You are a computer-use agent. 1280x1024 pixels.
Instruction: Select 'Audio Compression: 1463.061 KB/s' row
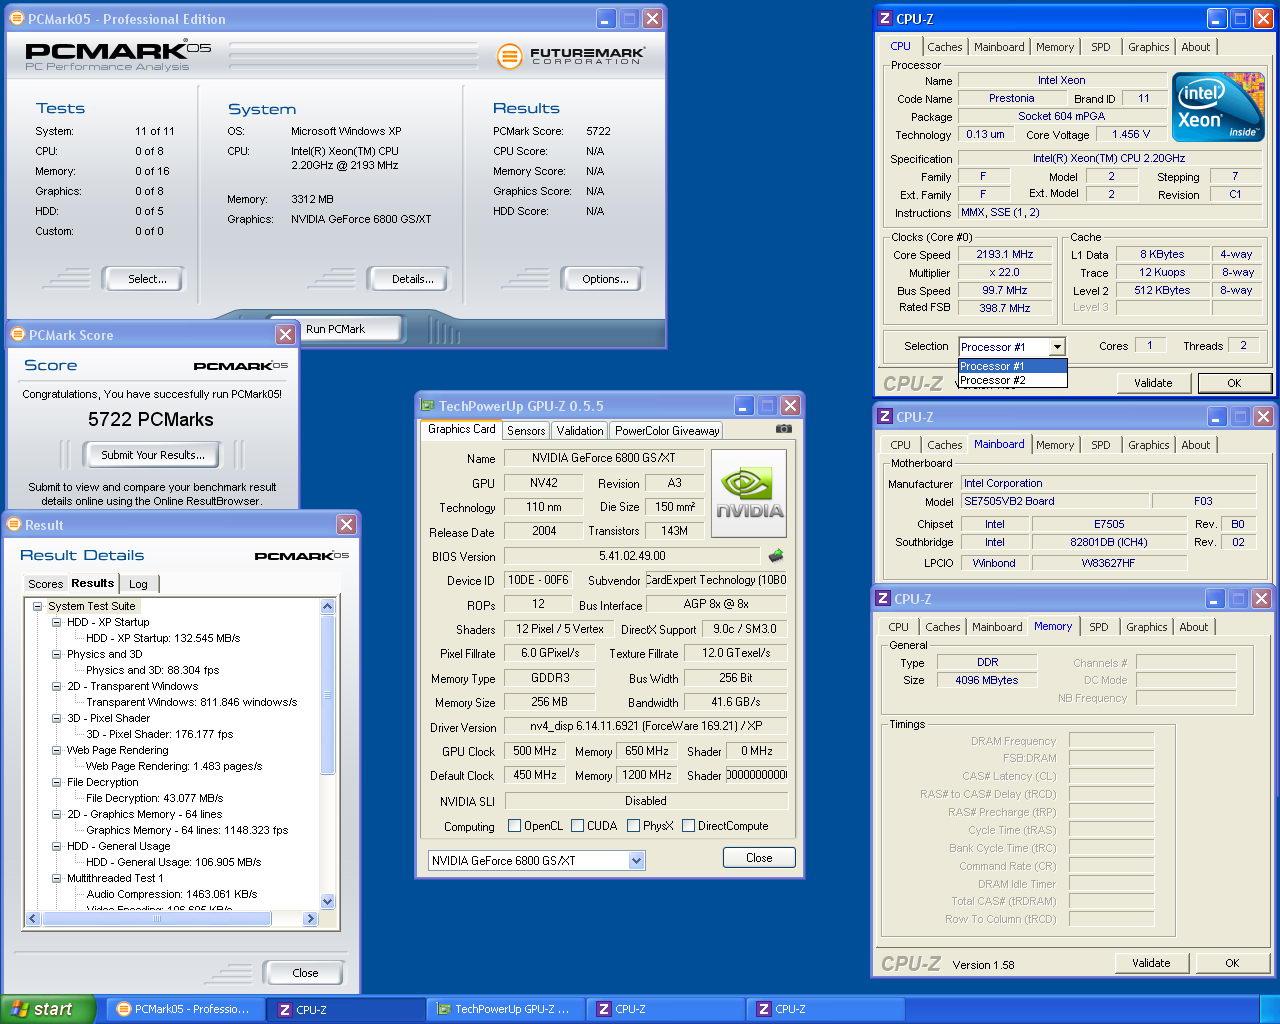171,894
